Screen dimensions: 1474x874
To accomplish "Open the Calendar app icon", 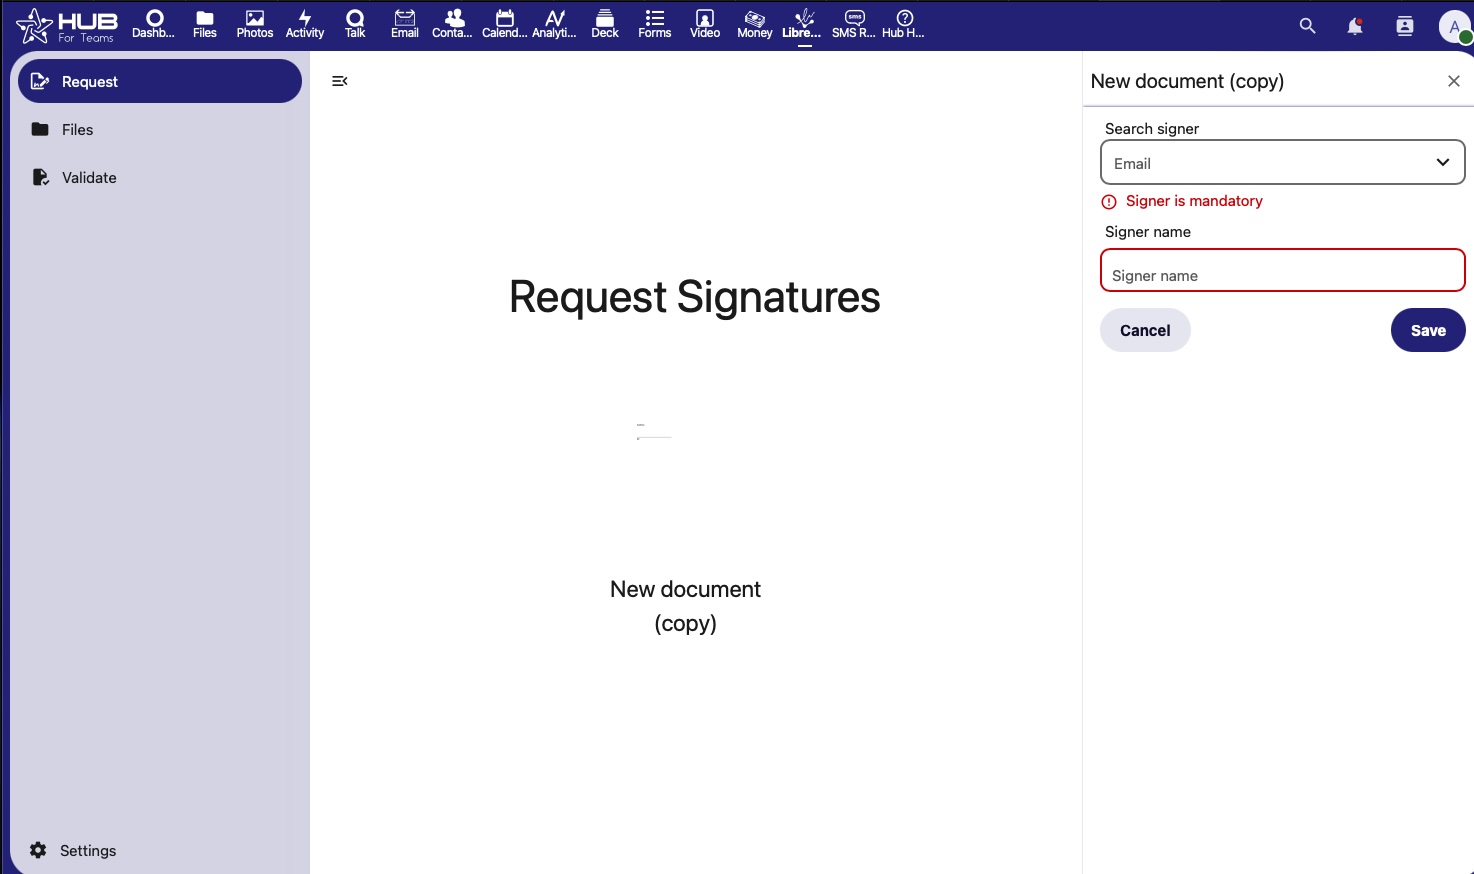I will click(x=504, y=24).
